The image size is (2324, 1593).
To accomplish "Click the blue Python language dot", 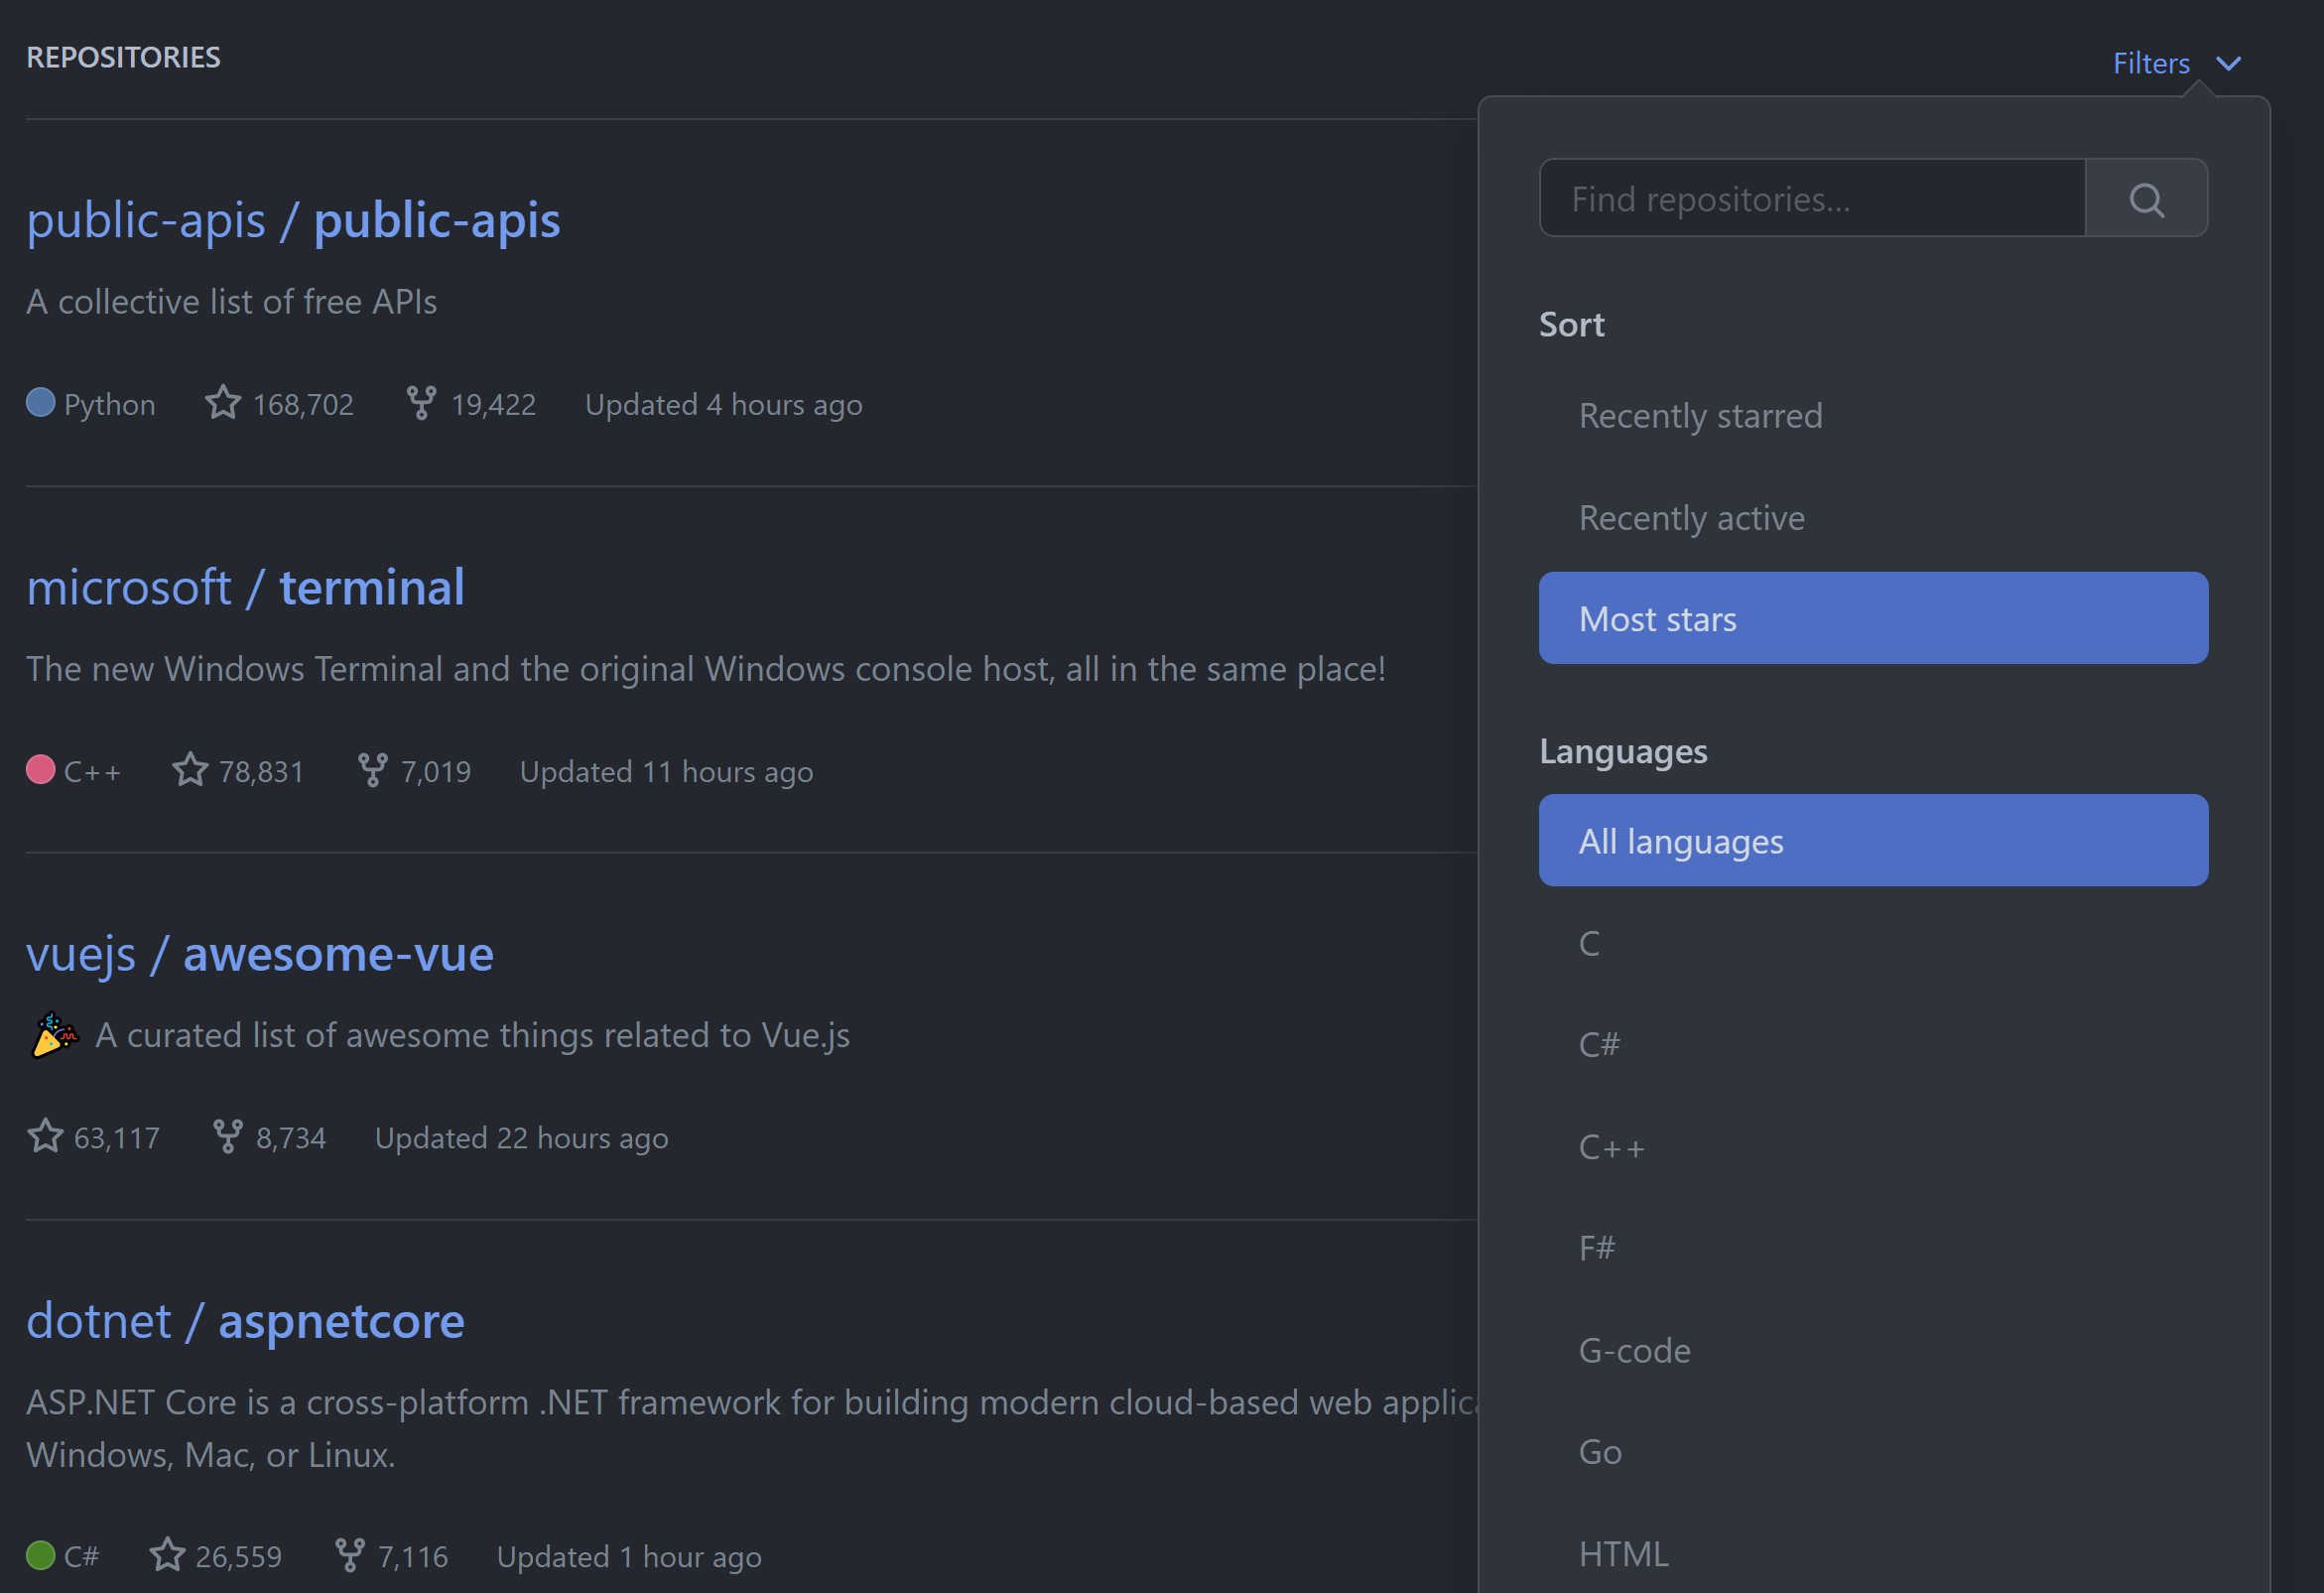I will [40, 403].
